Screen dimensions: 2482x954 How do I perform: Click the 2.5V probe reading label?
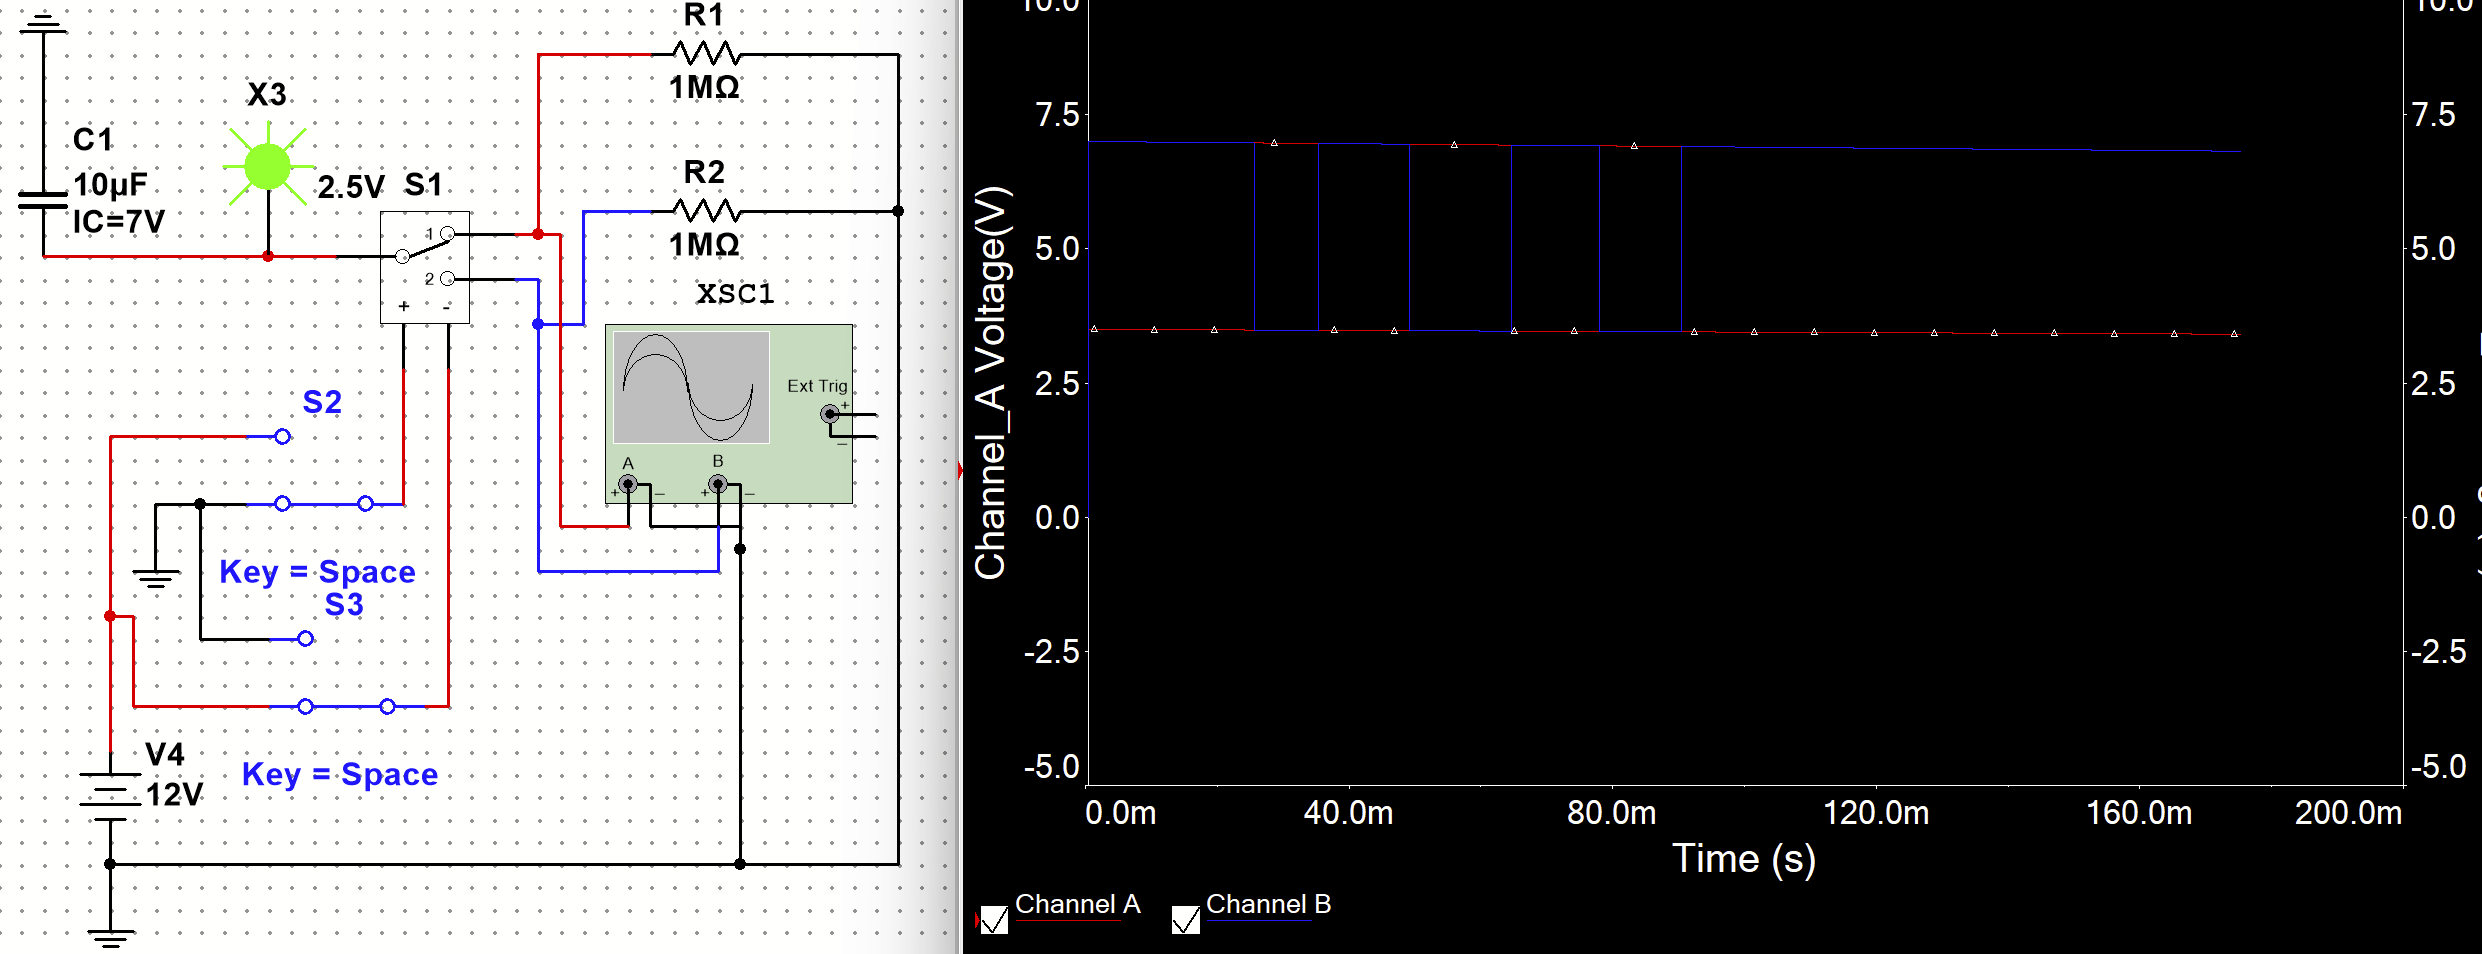click(351, 187)
